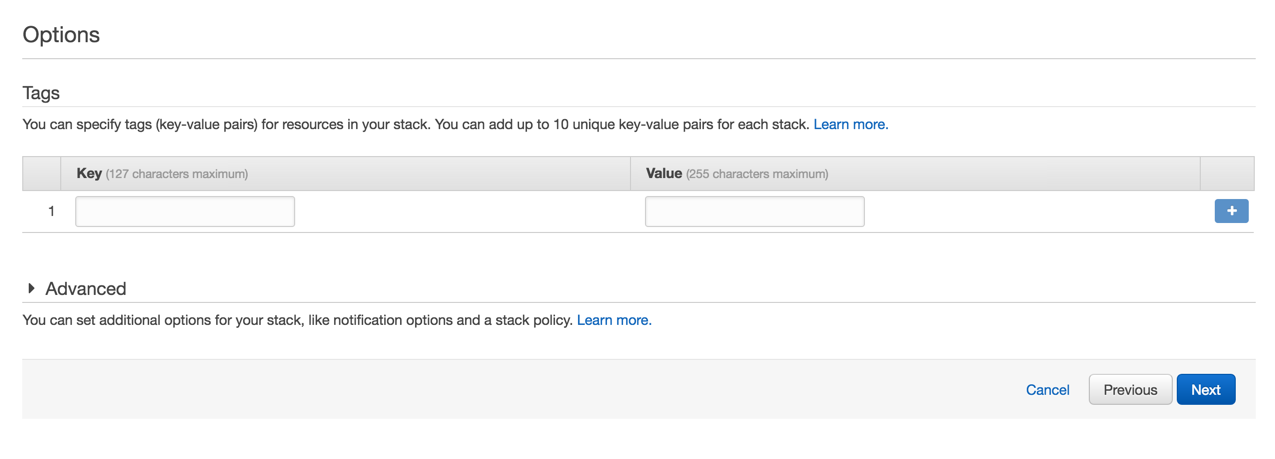Go back with the Previous button
The height and width of the screenshot is (459, 1275).
[x=1130, y=390]
